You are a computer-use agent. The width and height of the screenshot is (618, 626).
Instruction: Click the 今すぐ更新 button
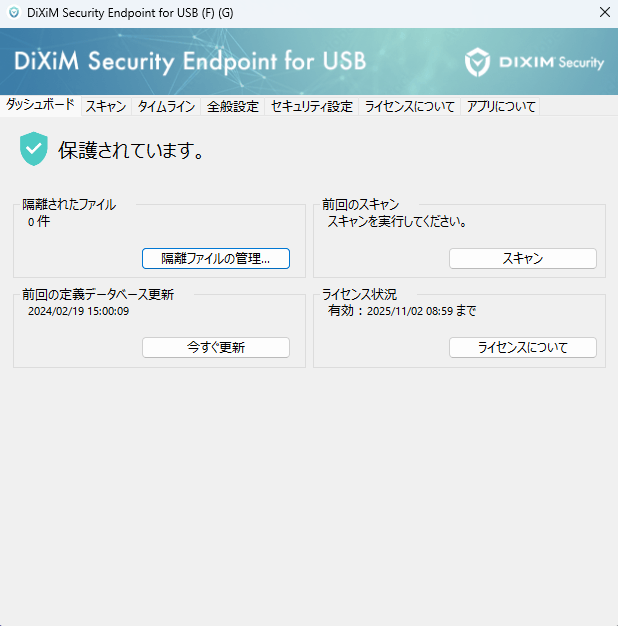[216, 347]
